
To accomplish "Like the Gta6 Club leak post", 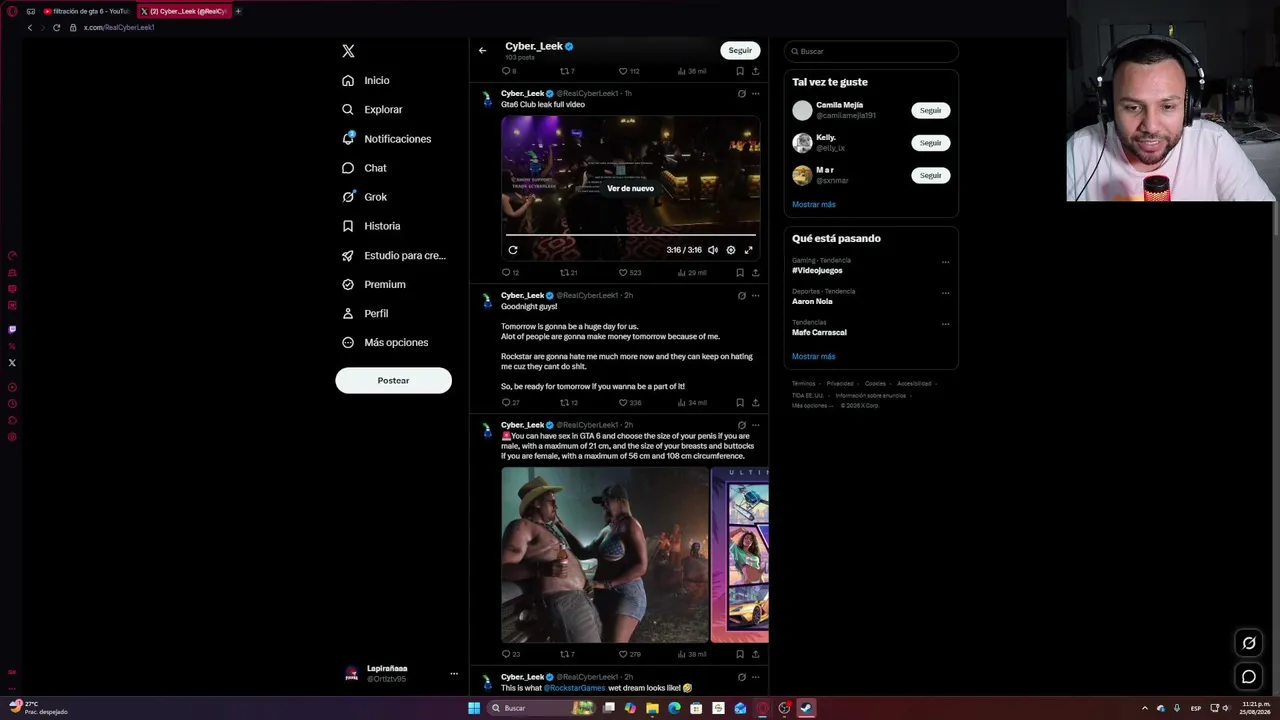I will click(x=629, y=272).
